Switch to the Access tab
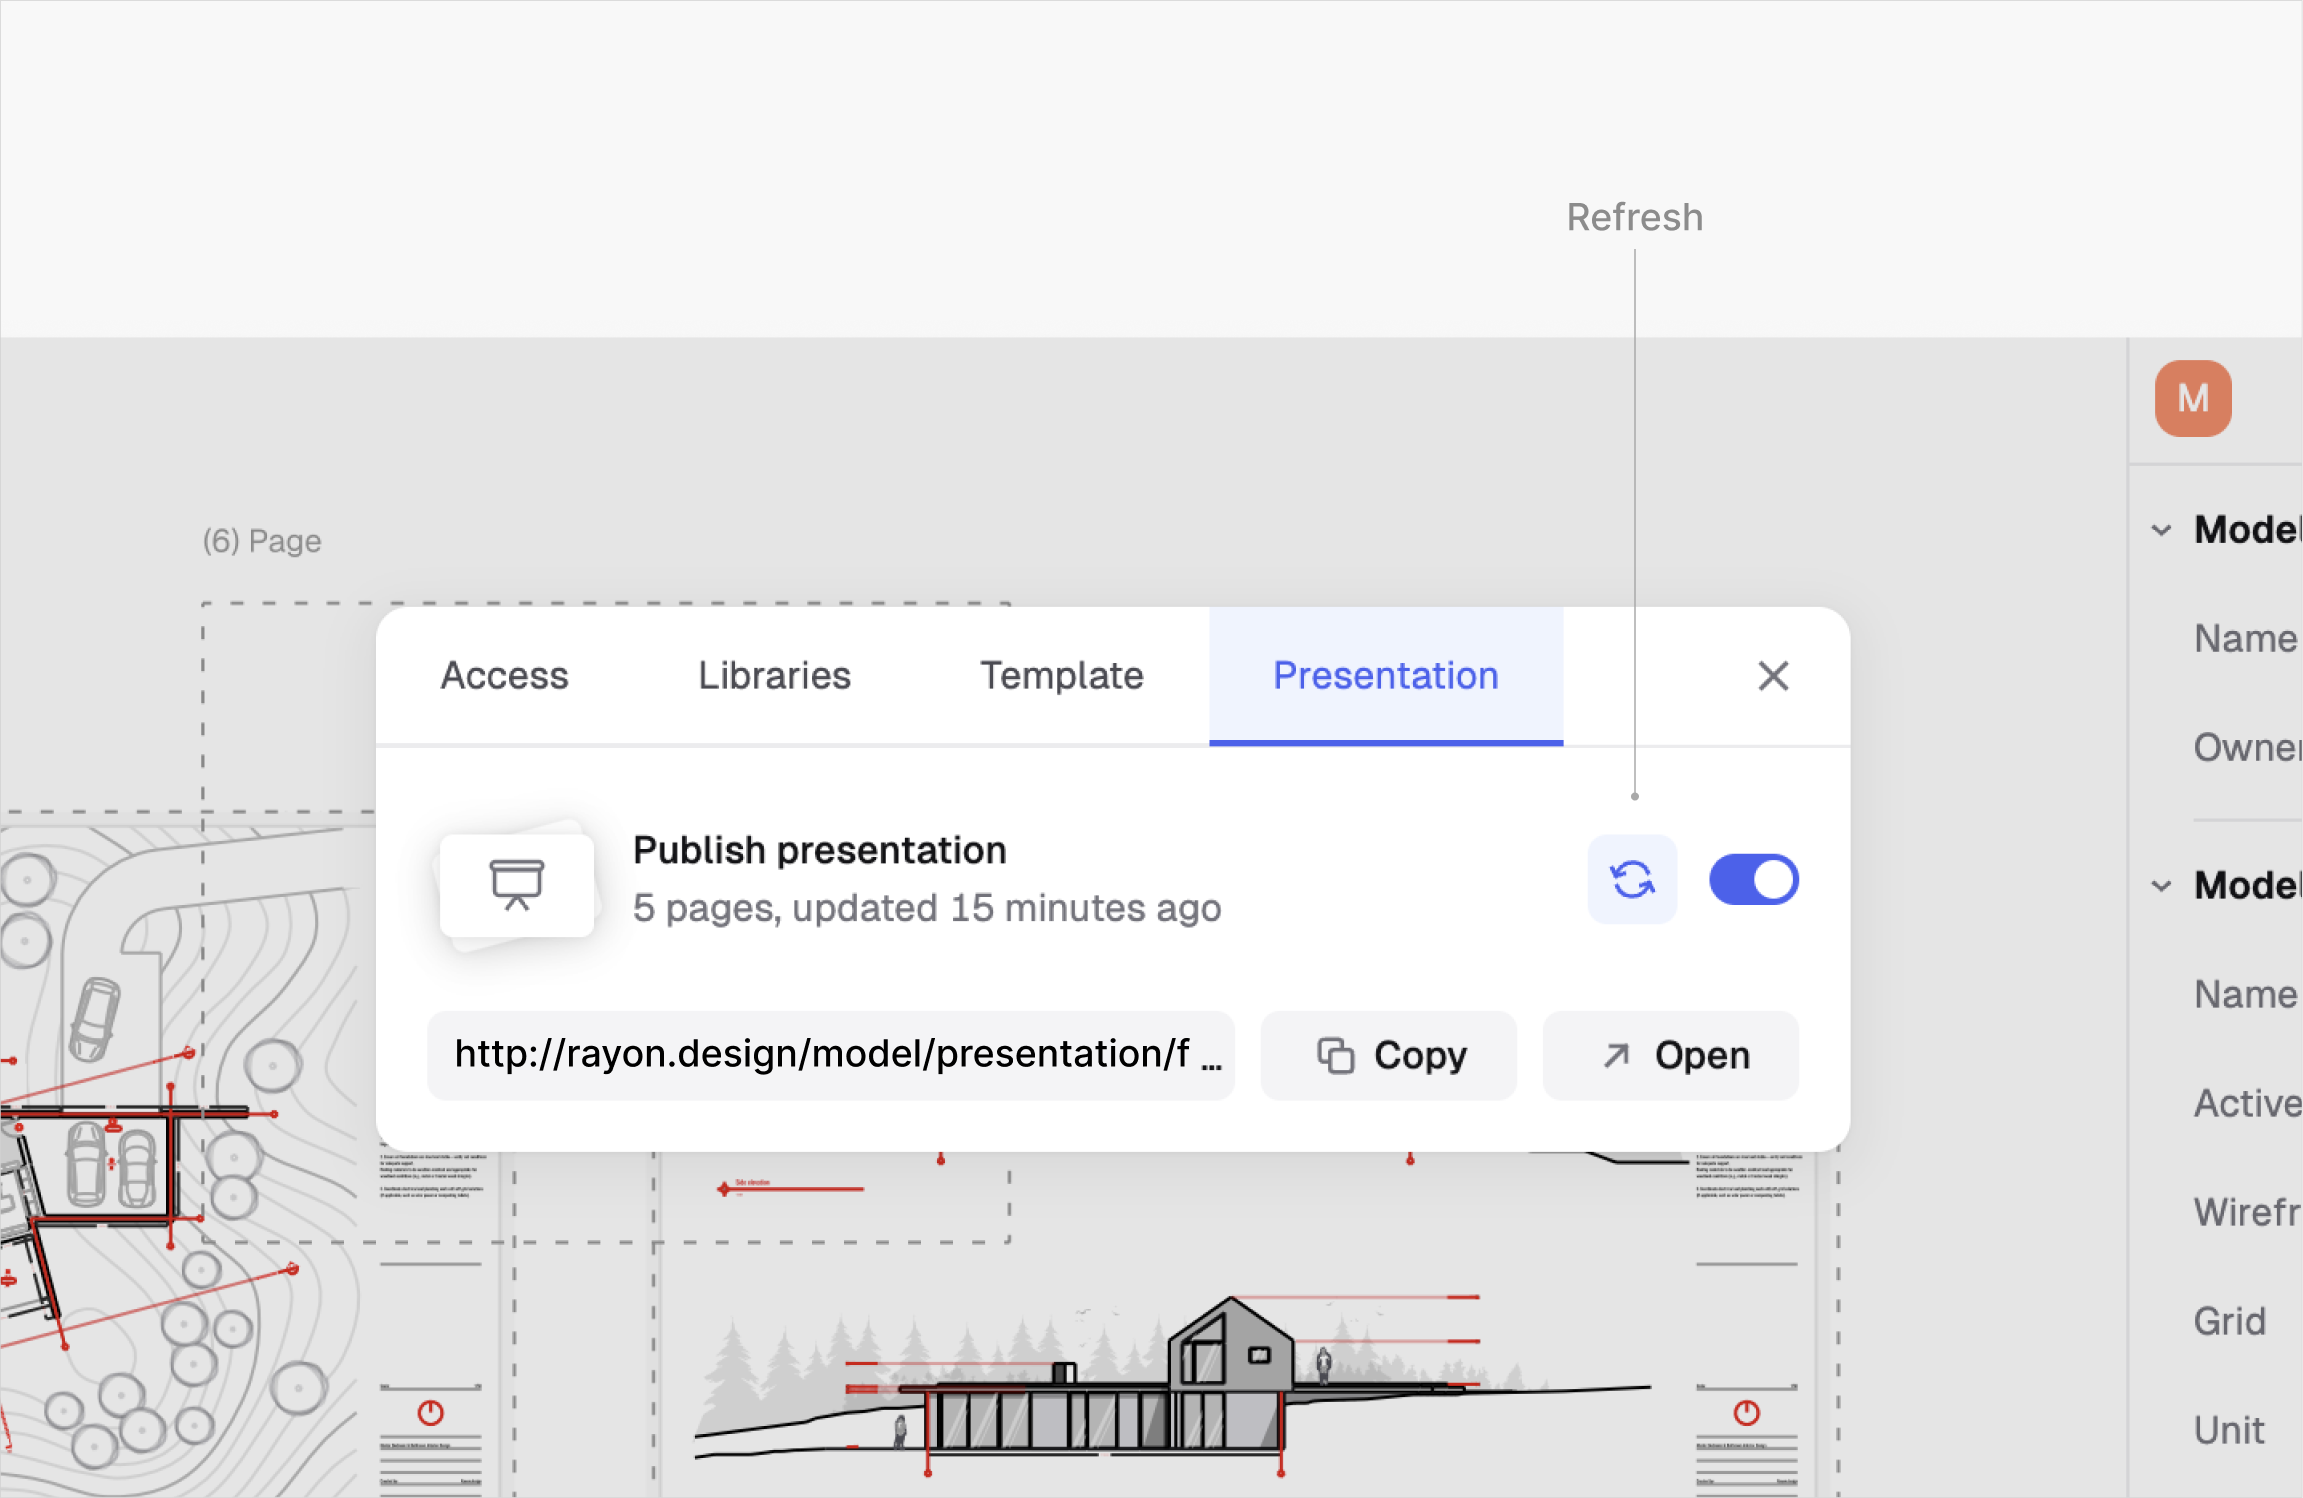 coord(504,676)
